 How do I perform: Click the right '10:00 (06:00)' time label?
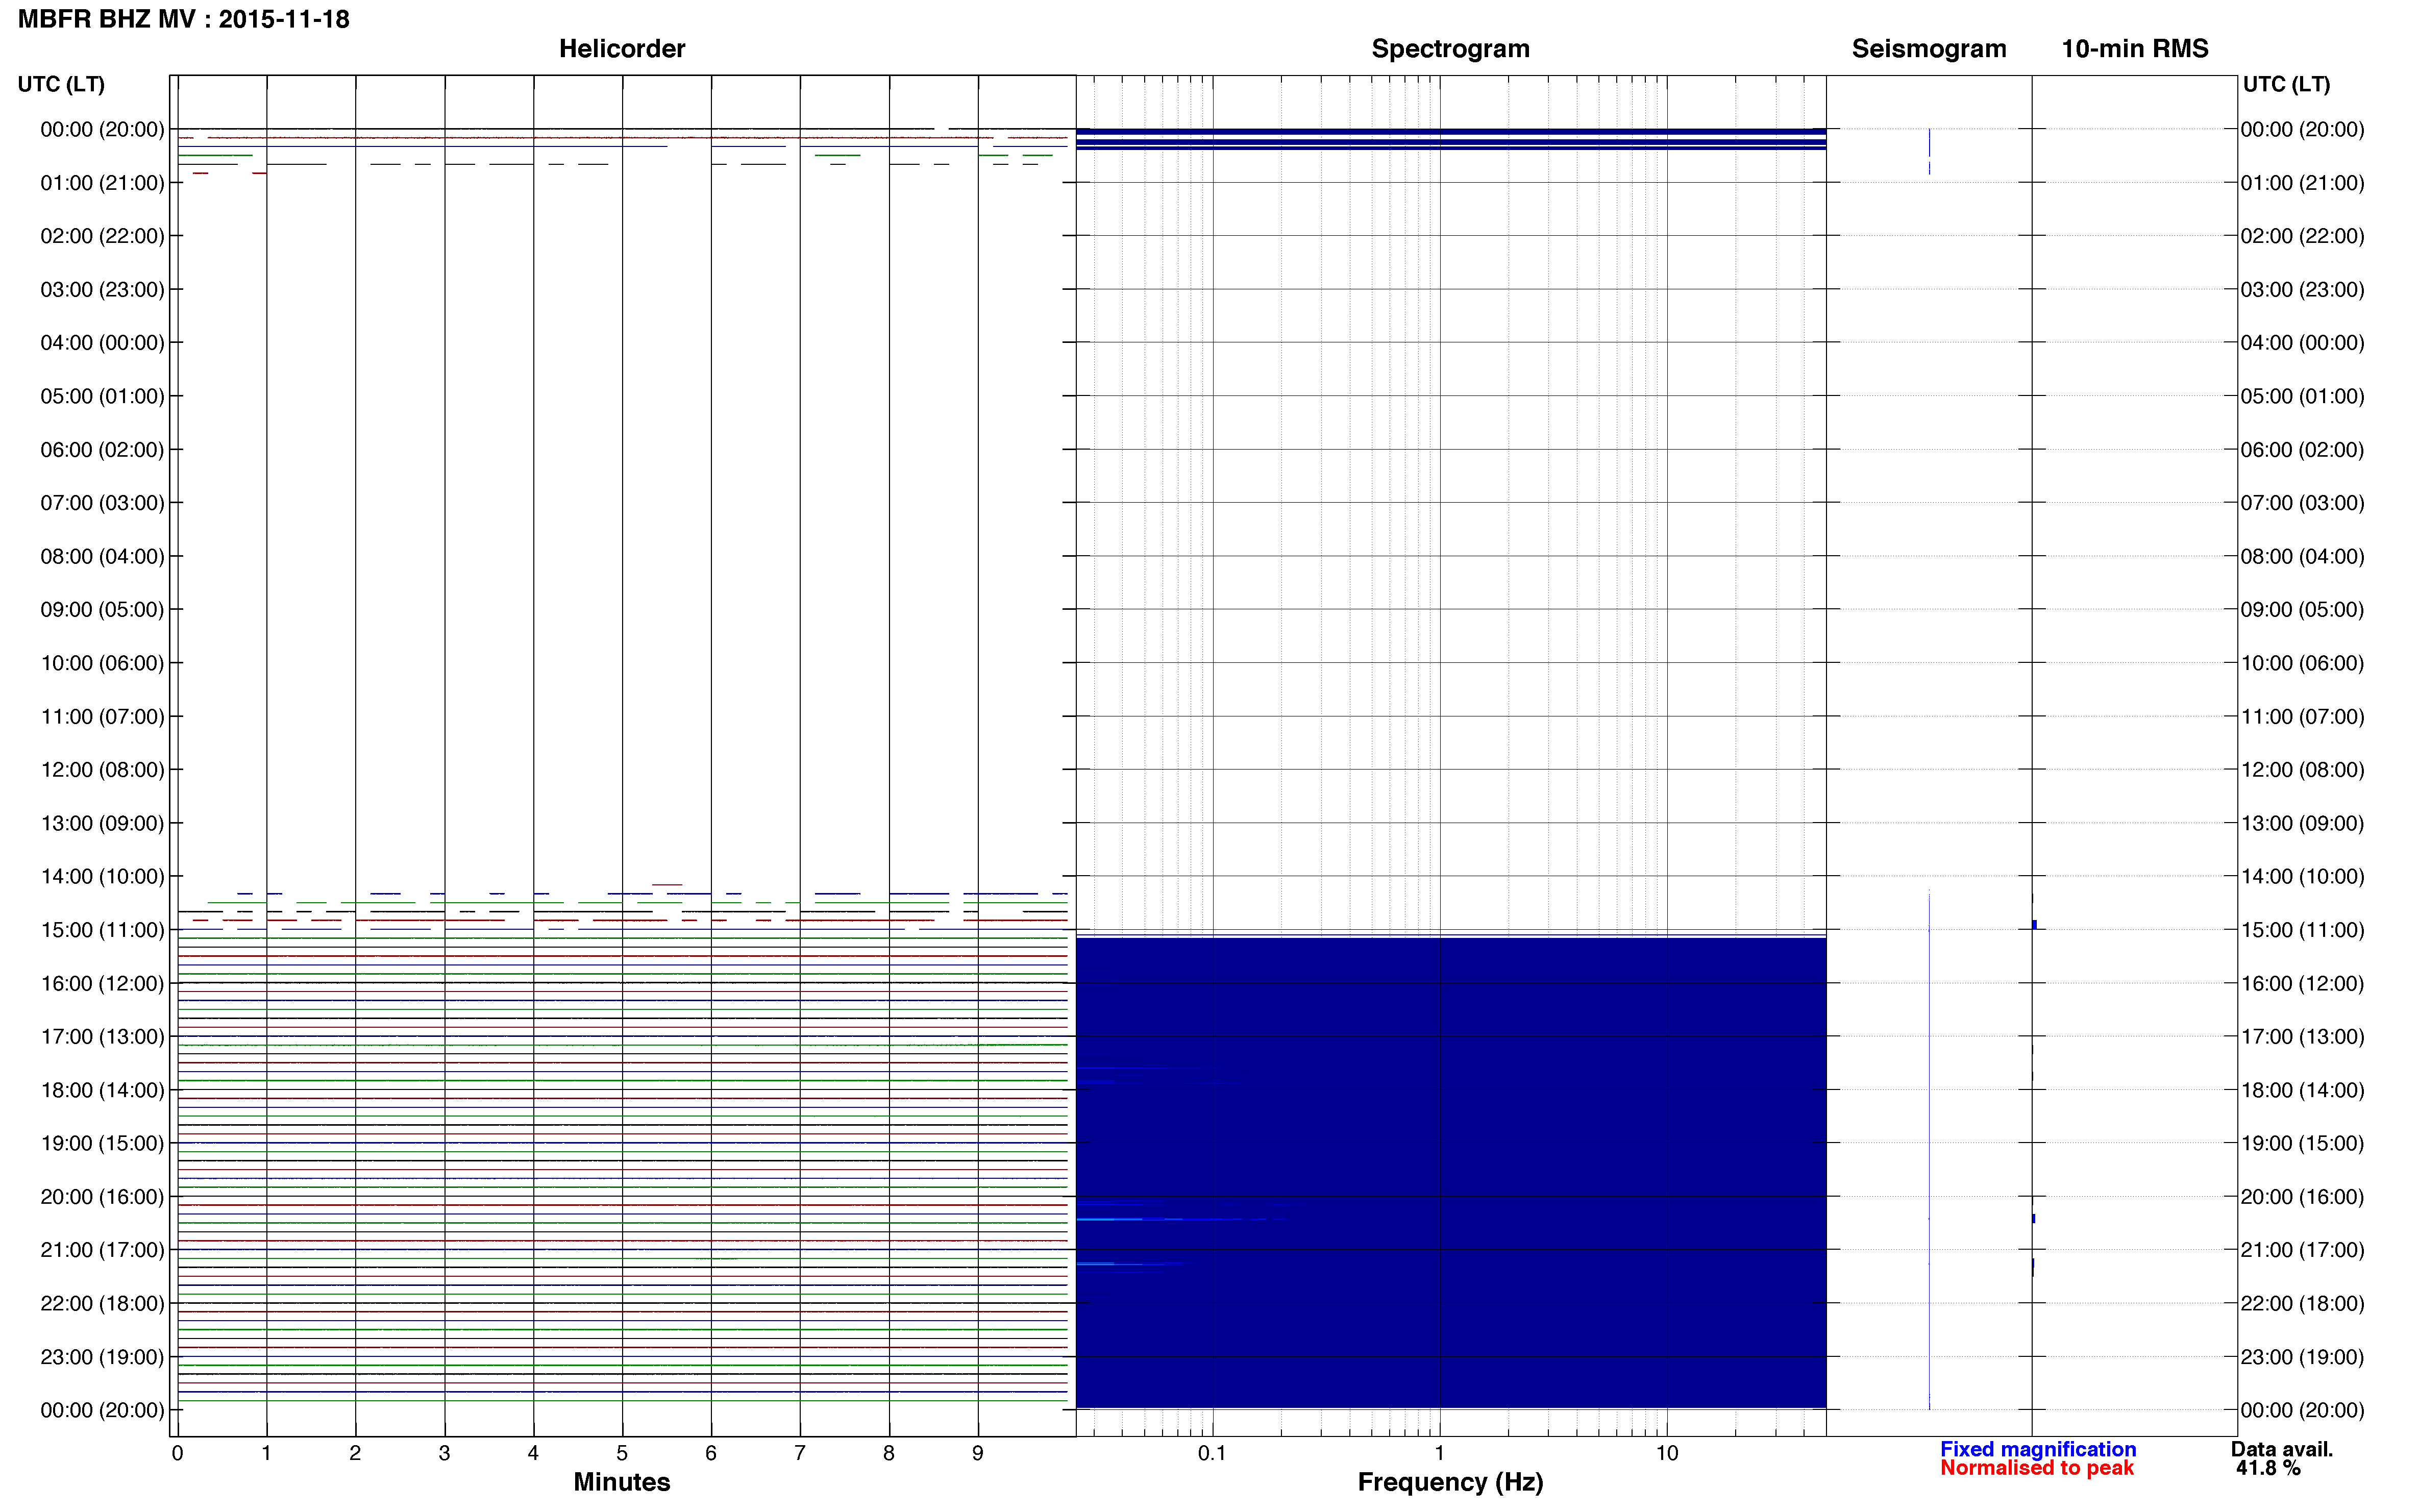click(x=2302, y=663)
